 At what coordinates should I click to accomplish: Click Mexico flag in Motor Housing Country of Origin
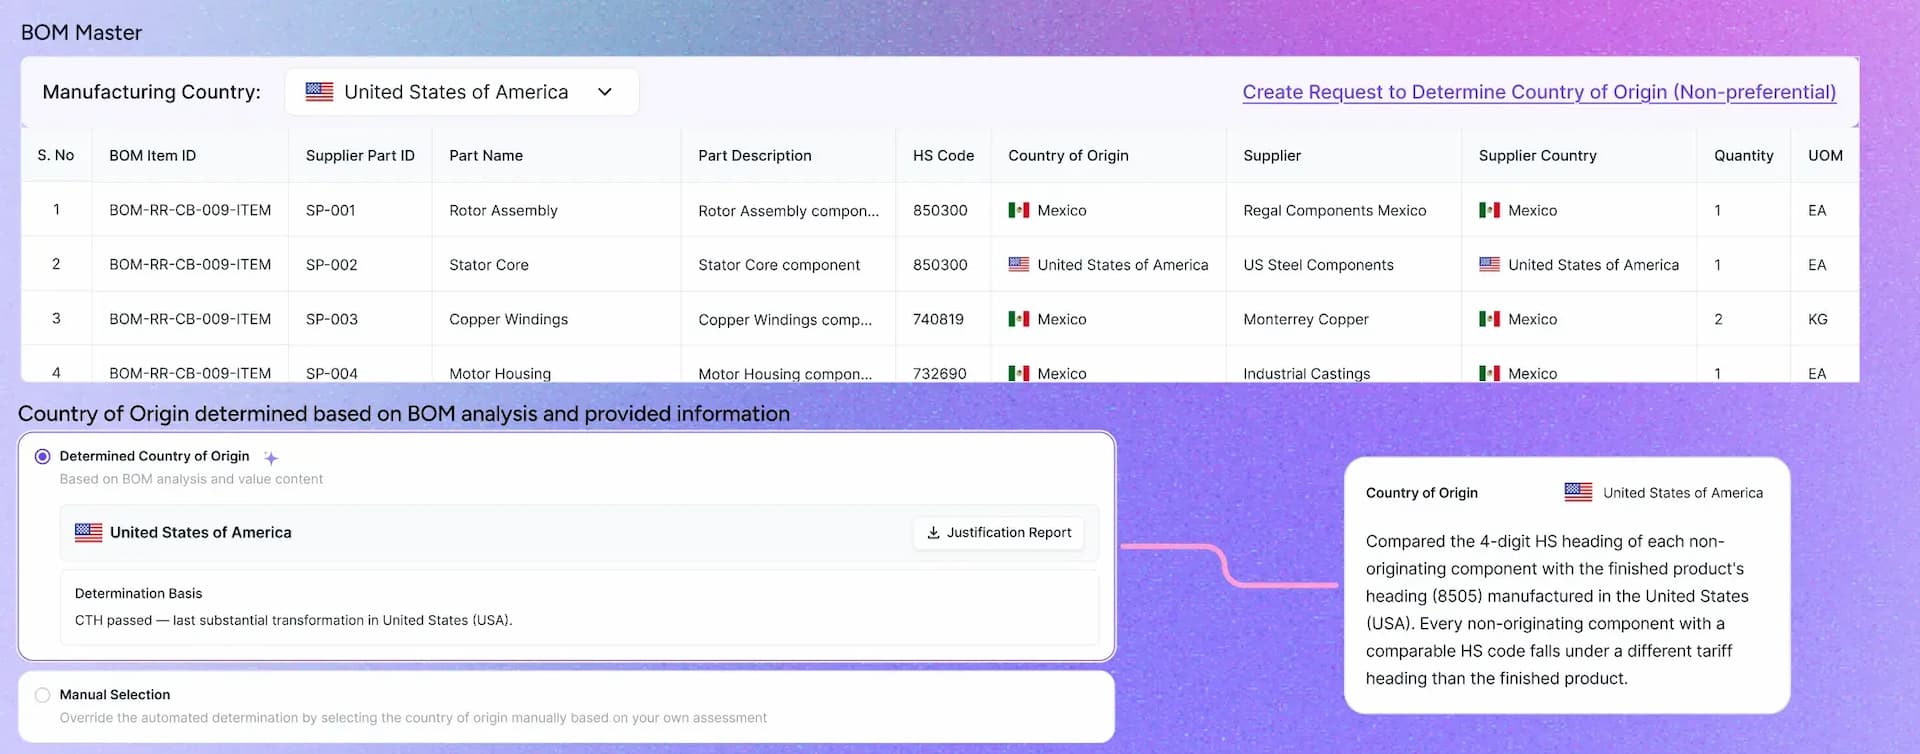(x=1018, y=373)
